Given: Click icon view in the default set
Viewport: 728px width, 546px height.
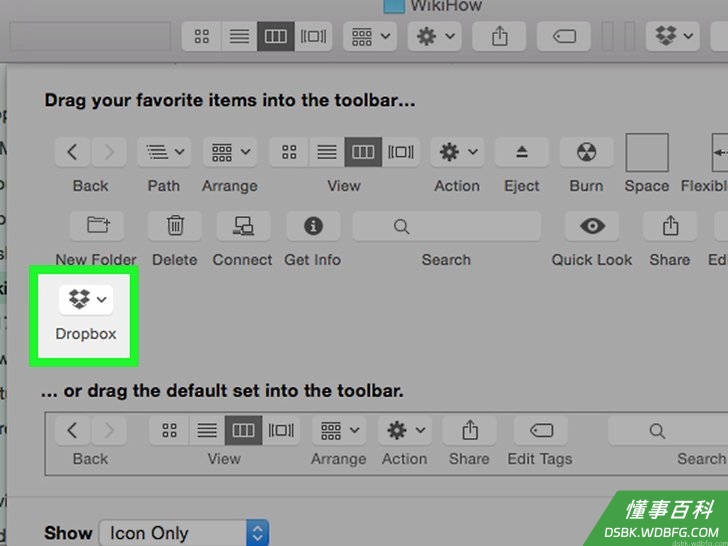Looking at the screenshot, I should (x=169, y=430).
